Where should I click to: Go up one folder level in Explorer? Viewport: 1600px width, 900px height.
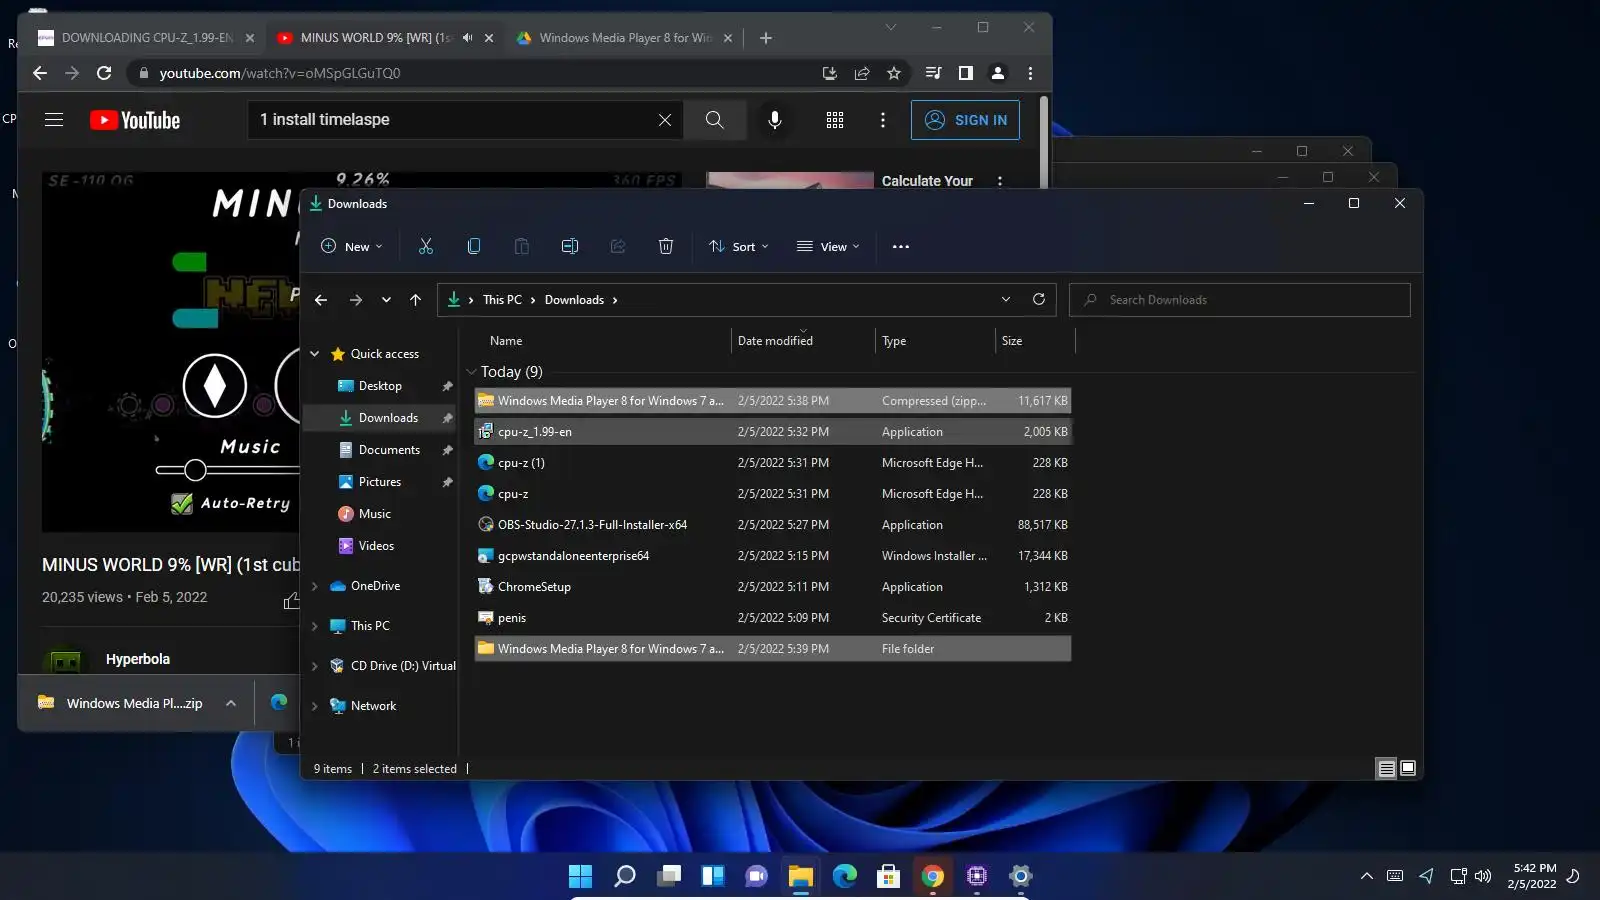pos(416,300)
